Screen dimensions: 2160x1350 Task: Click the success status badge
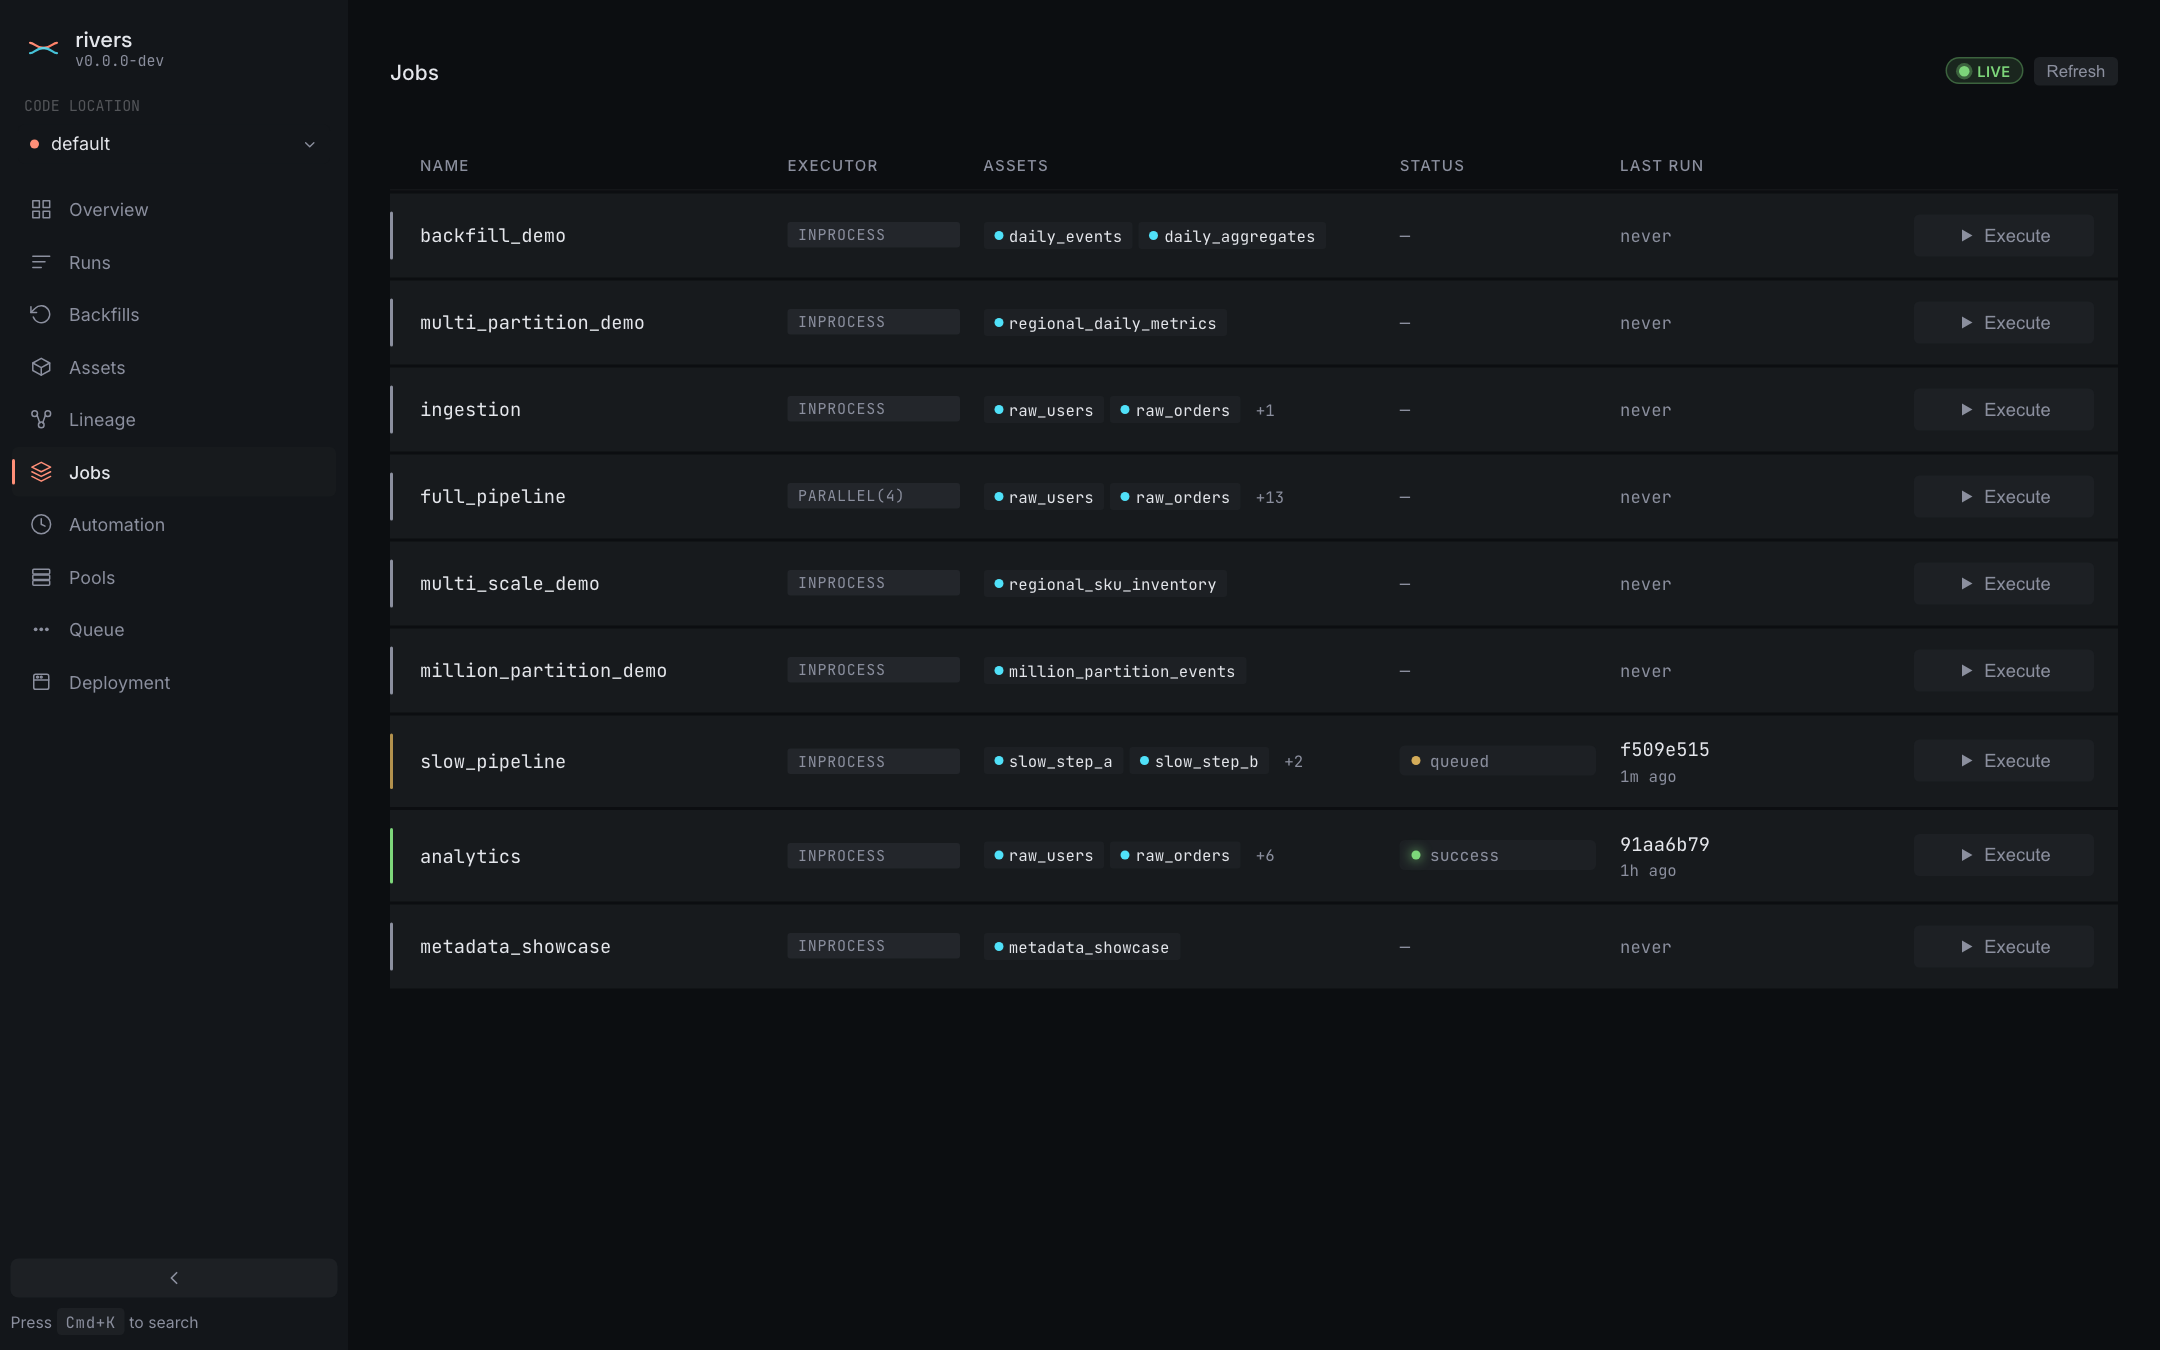(1497, 855)
